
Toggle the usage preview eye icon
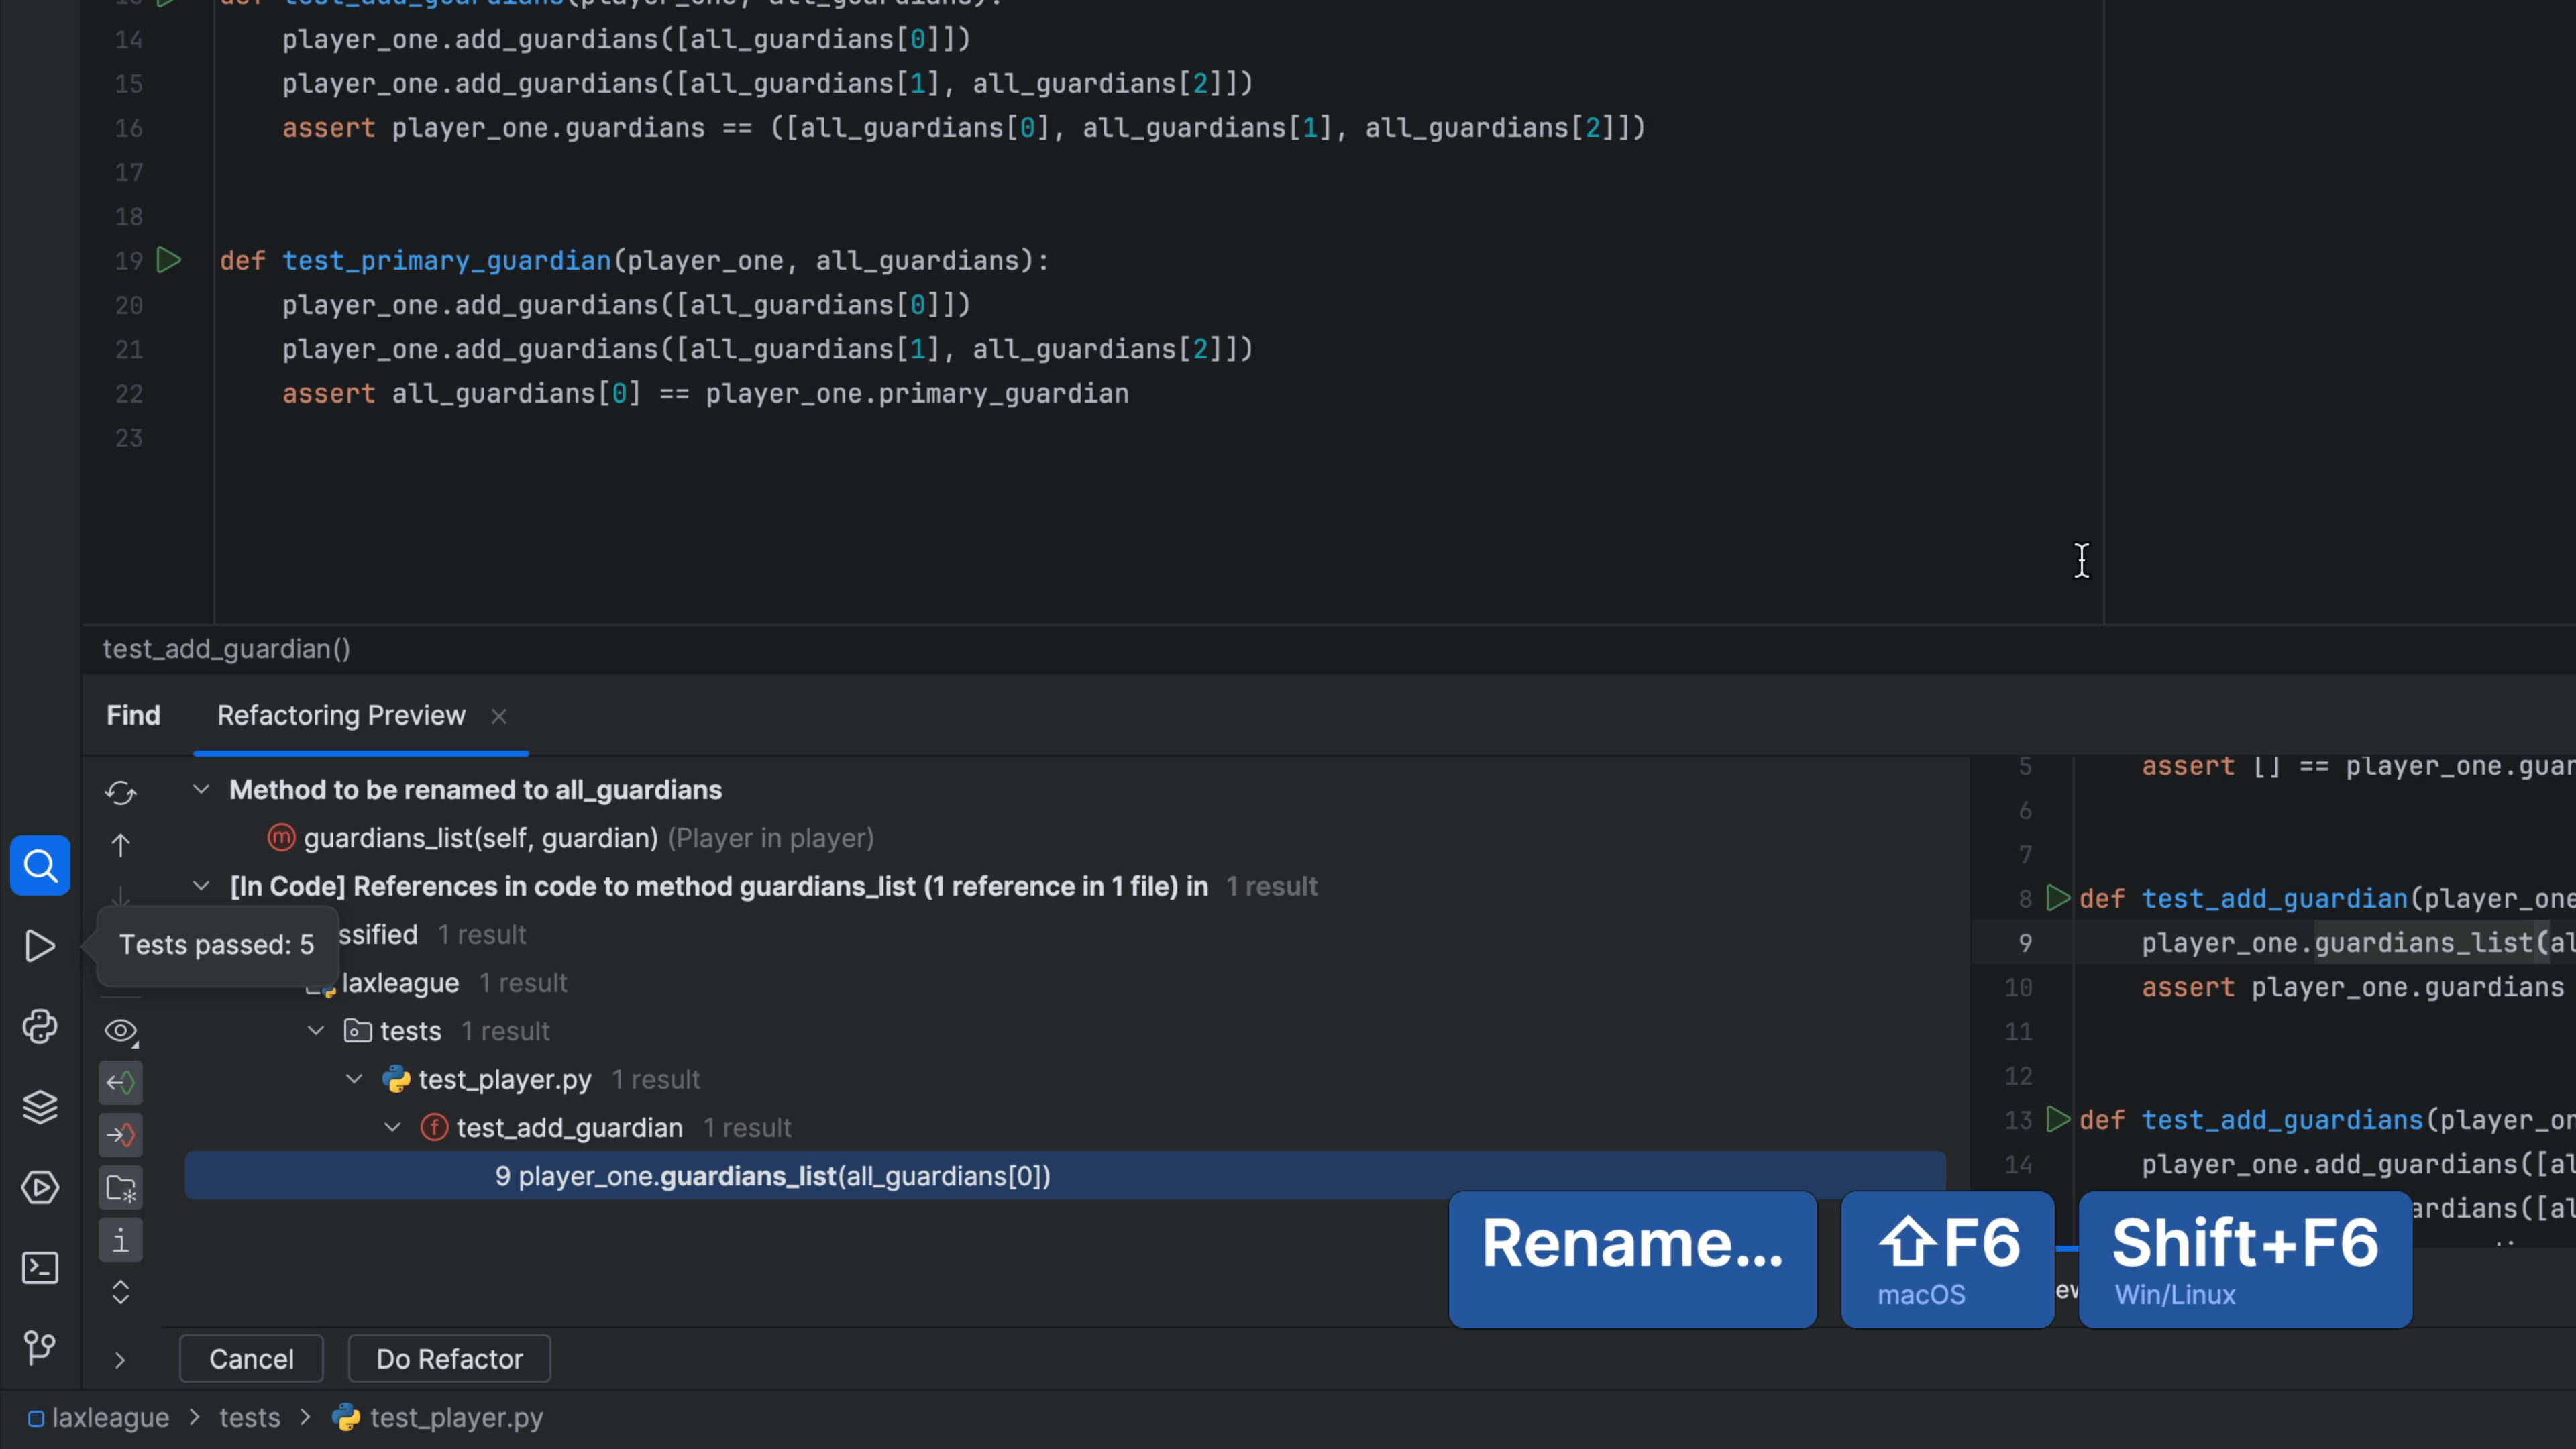(120, 1030)
